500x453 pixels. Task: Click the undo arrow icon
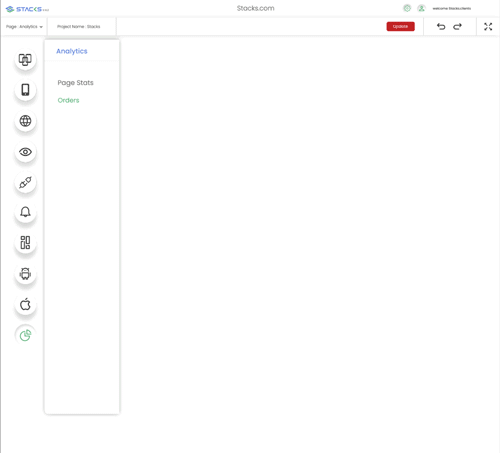click(441, 27)
